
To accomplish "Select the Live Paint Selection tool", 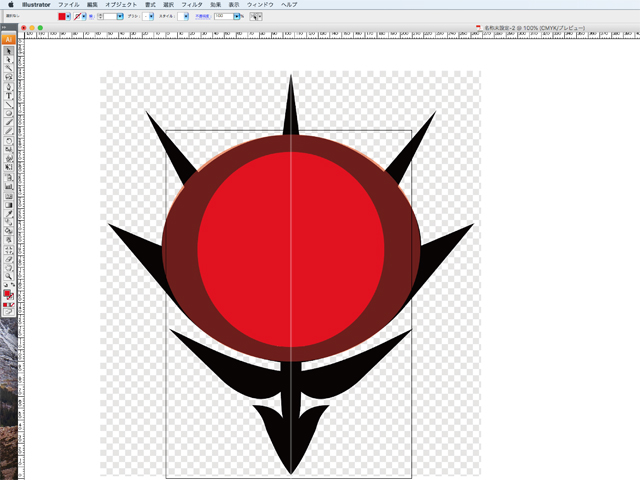I will [x=9, y=240].
